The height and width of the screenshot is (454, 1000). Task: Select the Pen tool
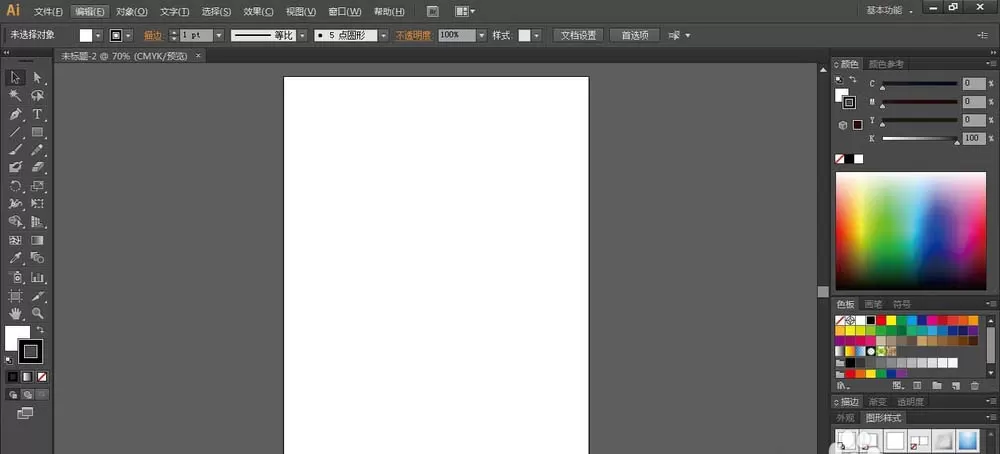pos(15,114)
